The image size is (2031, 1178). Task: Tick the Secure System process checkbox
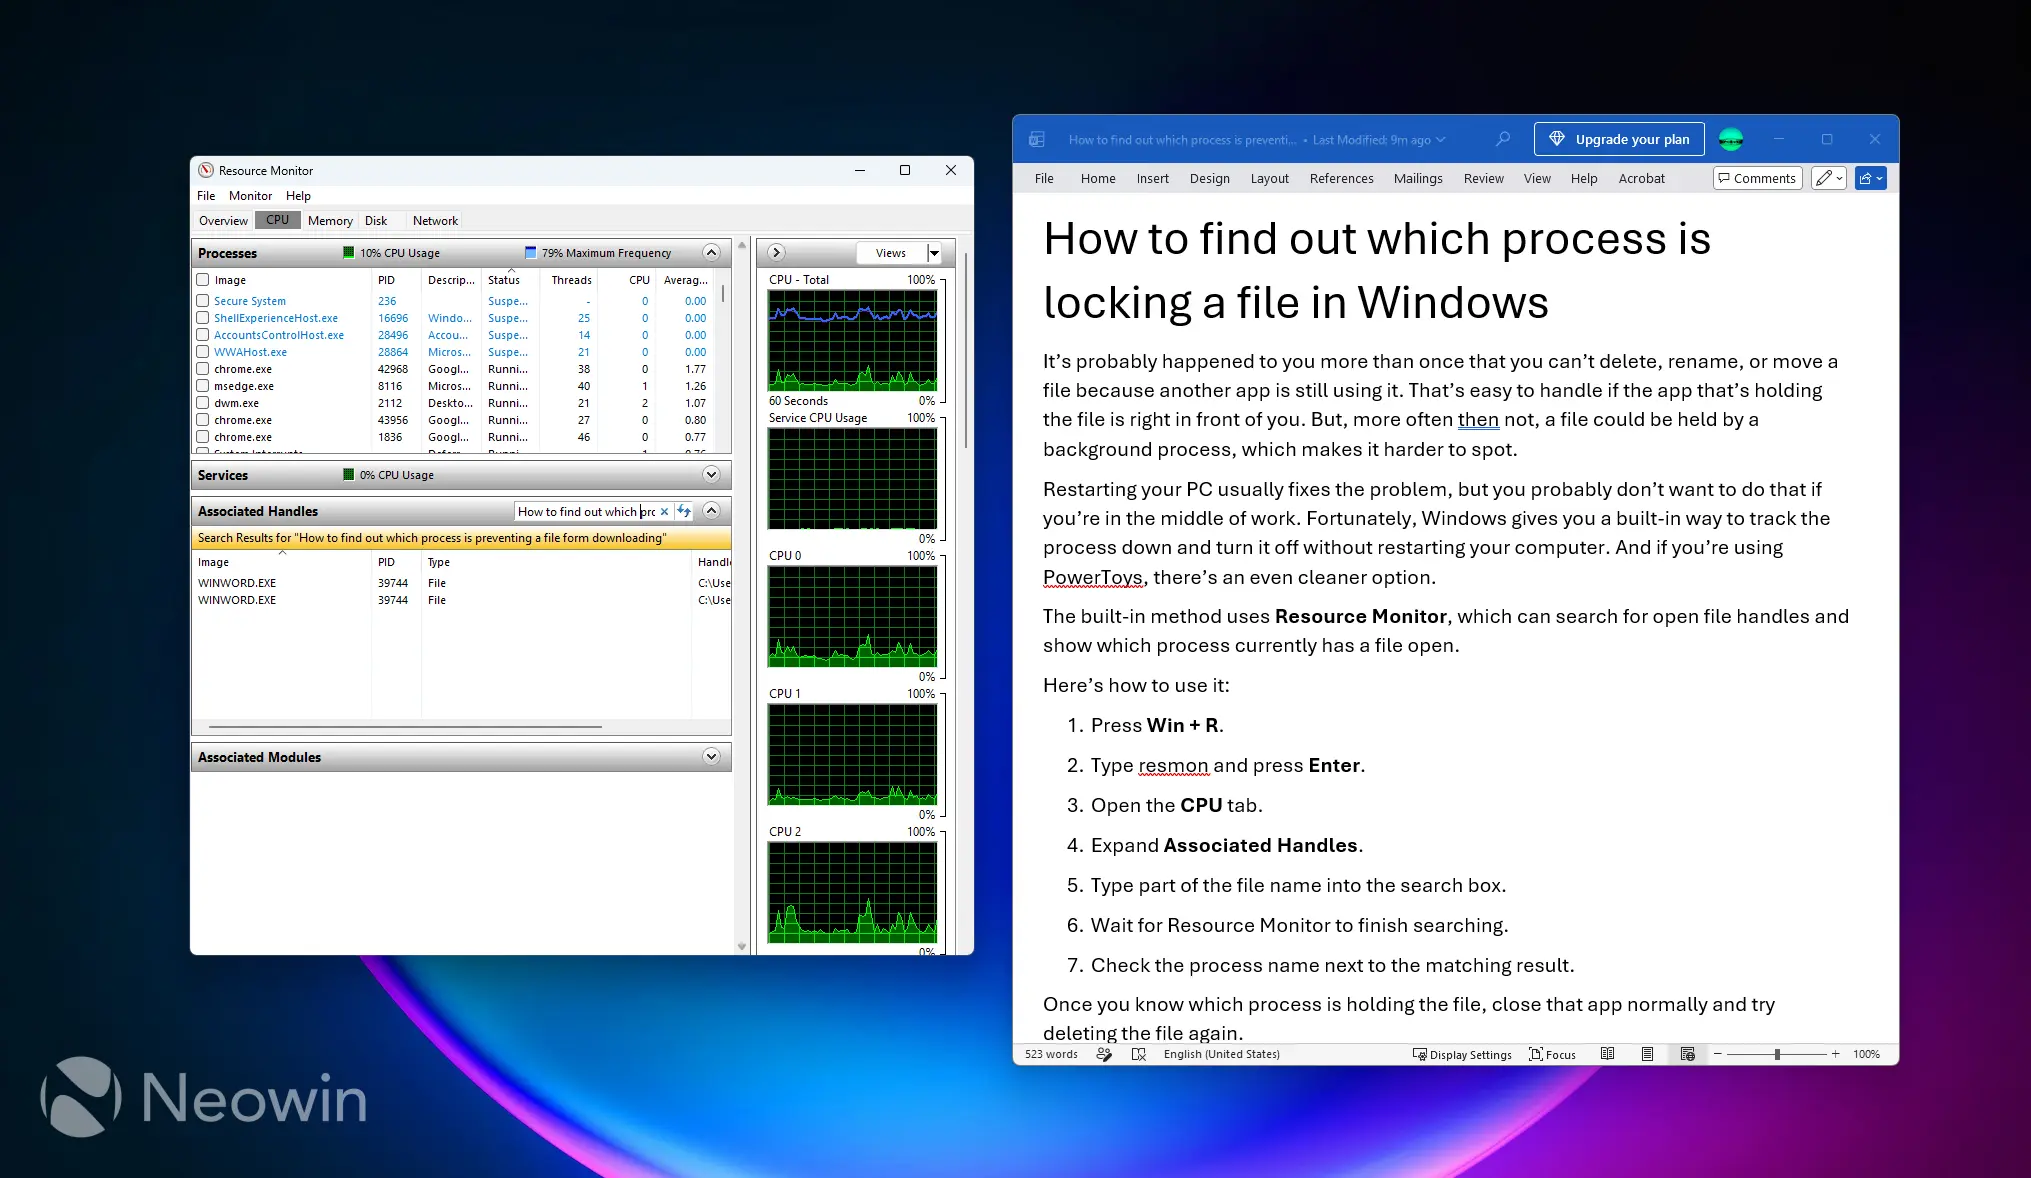pyautogui.click(x=203, y=301)
